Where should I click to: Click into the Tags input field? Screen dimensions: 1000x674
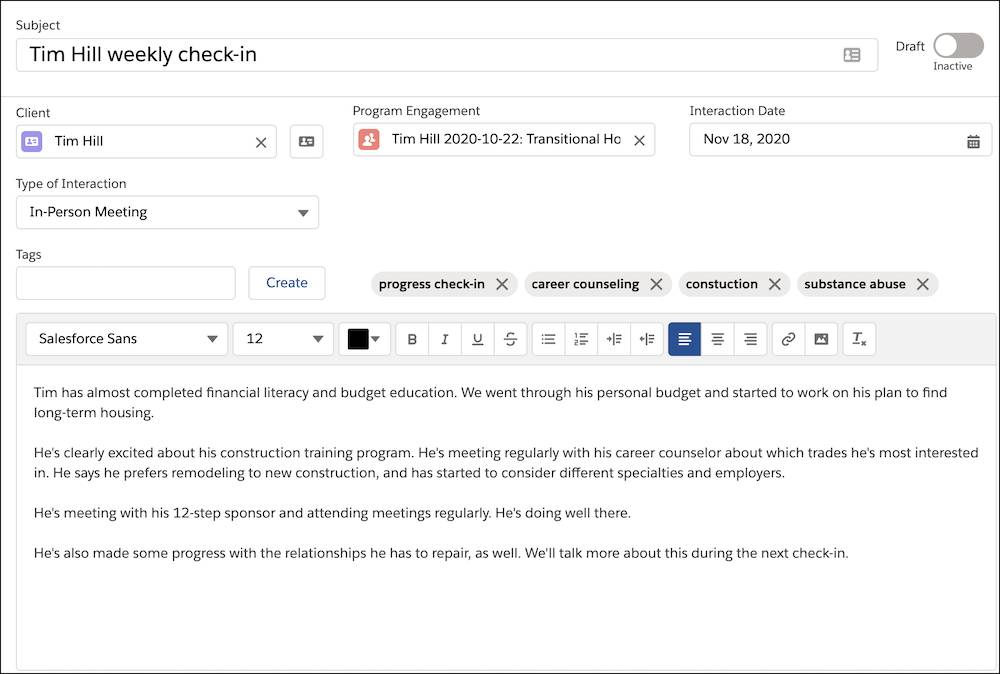tap(126, 283)
